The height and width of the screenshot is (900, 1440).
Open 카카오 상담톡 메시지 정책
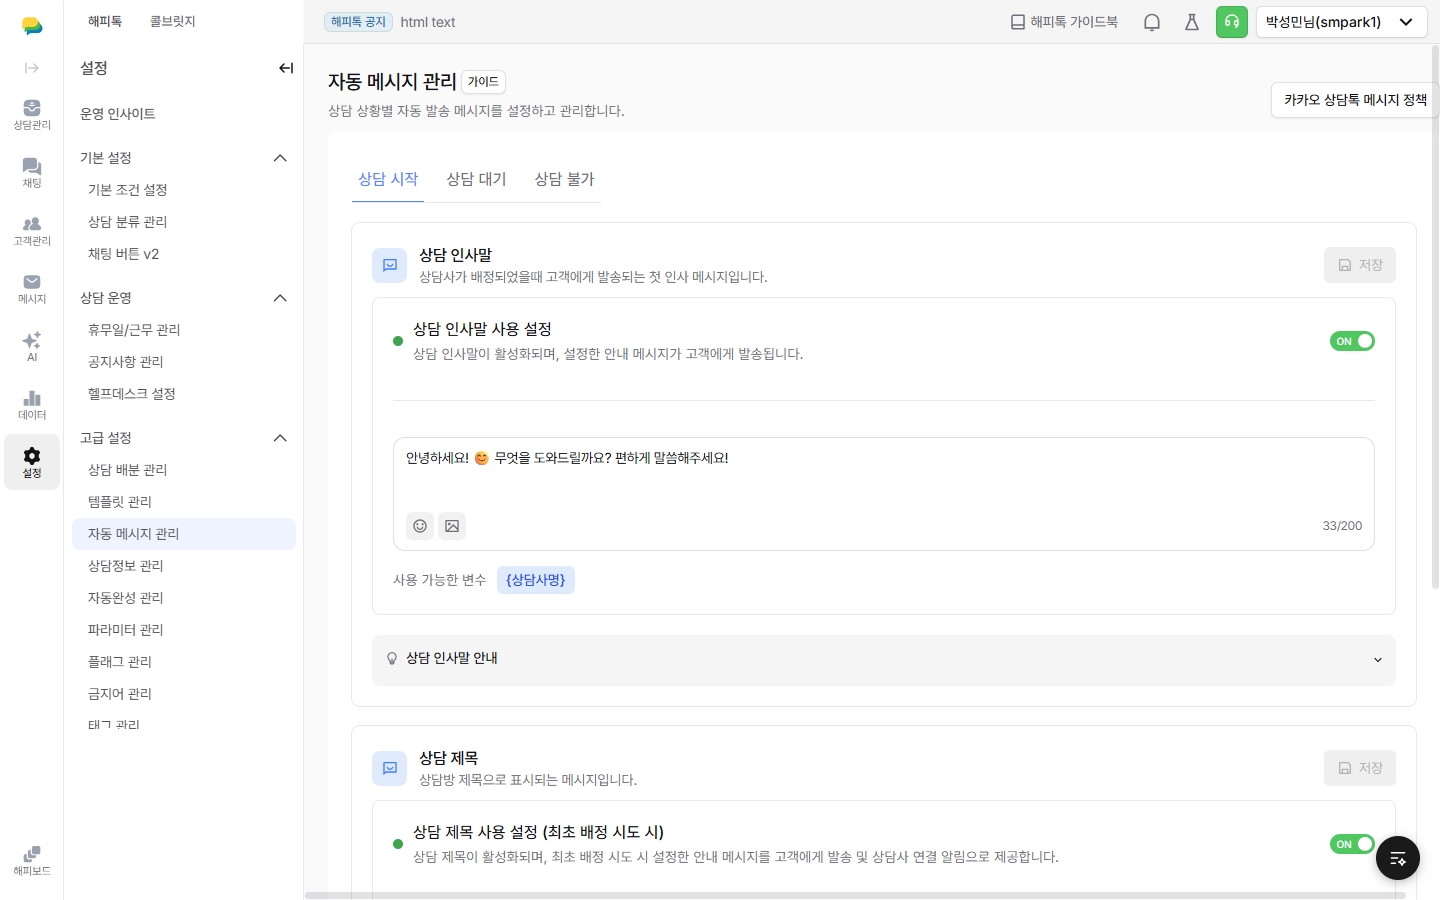click(x=1355, y=100)
